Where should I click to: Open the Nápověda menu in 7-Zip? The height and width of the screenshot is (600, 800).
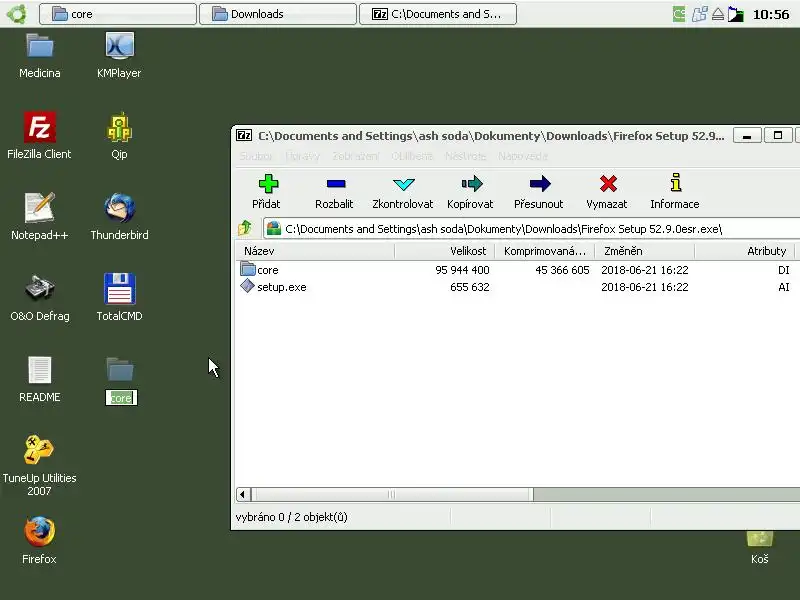tap(523, 156)
